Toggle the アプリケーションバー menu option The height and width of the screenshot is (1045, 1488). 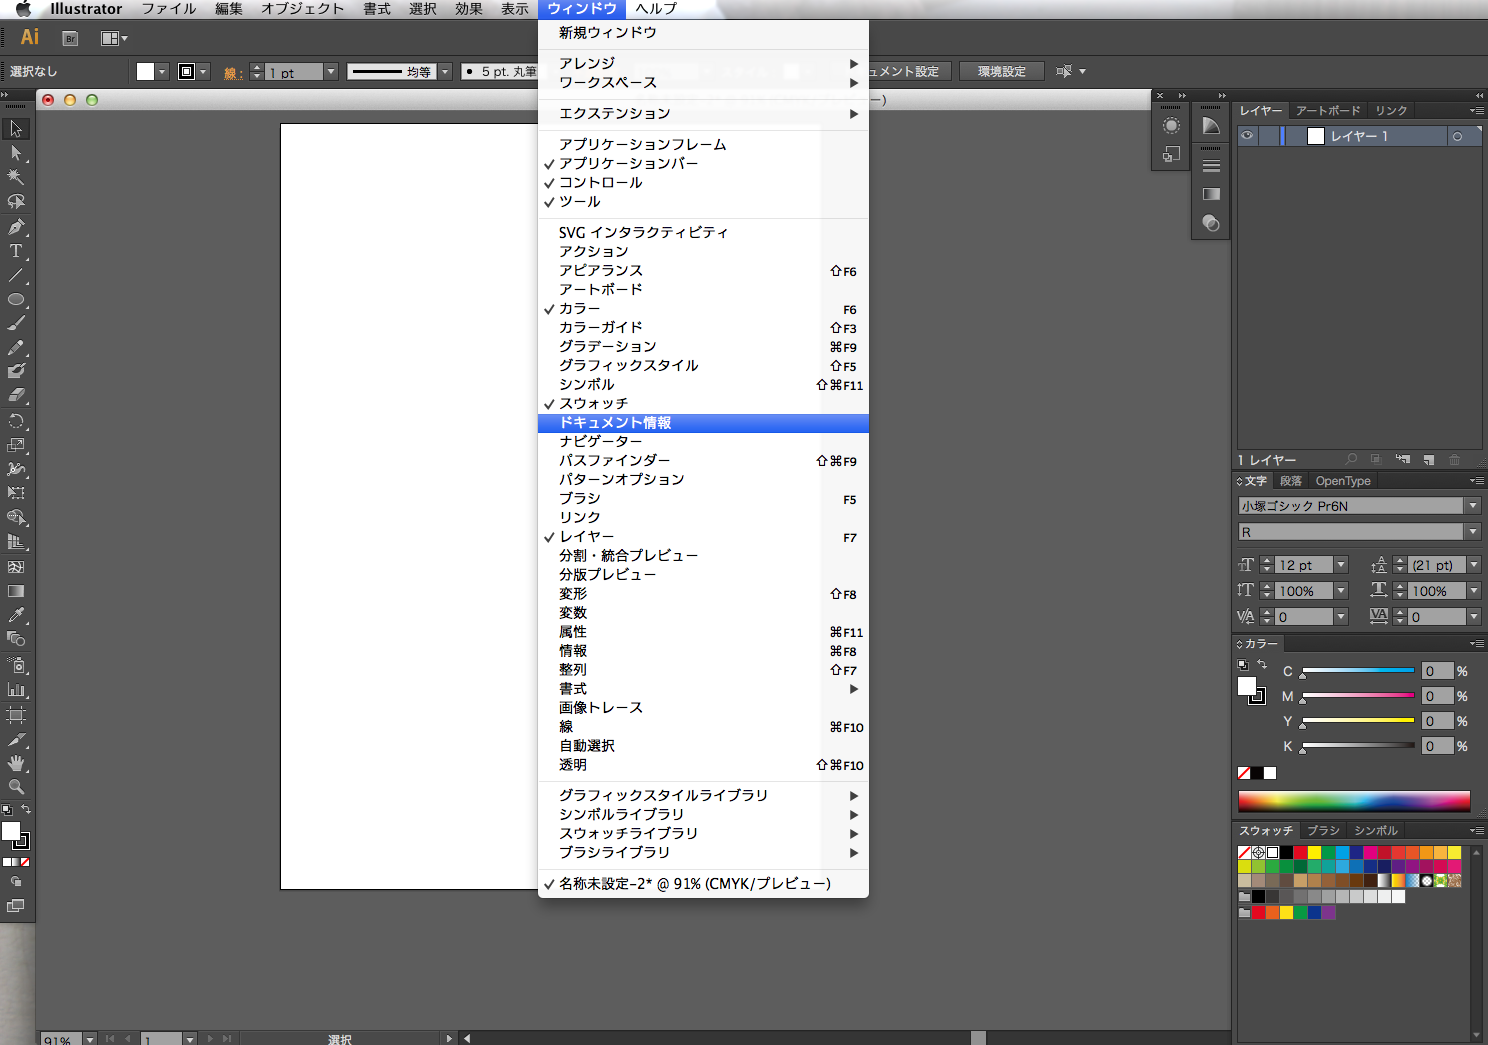coord(703,163)
